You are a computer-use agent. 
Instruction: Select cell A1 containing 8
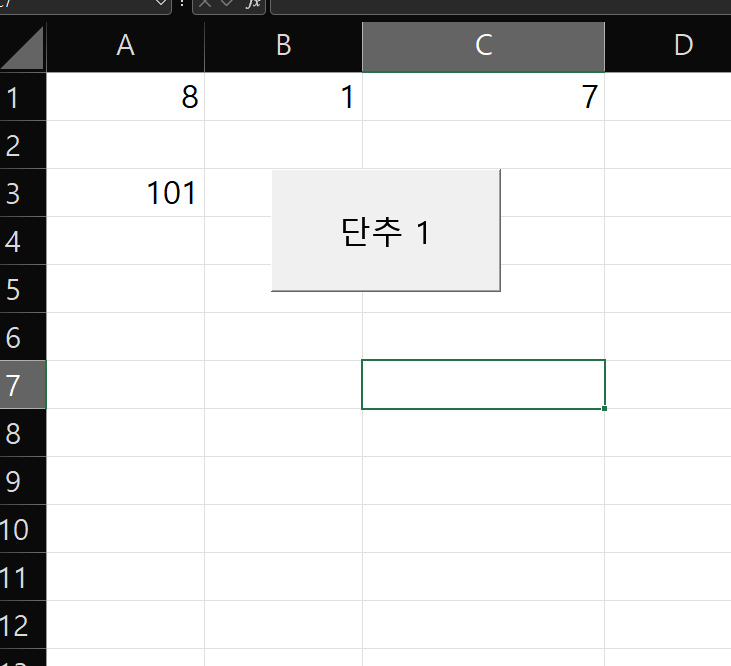(x=125, y=97)
